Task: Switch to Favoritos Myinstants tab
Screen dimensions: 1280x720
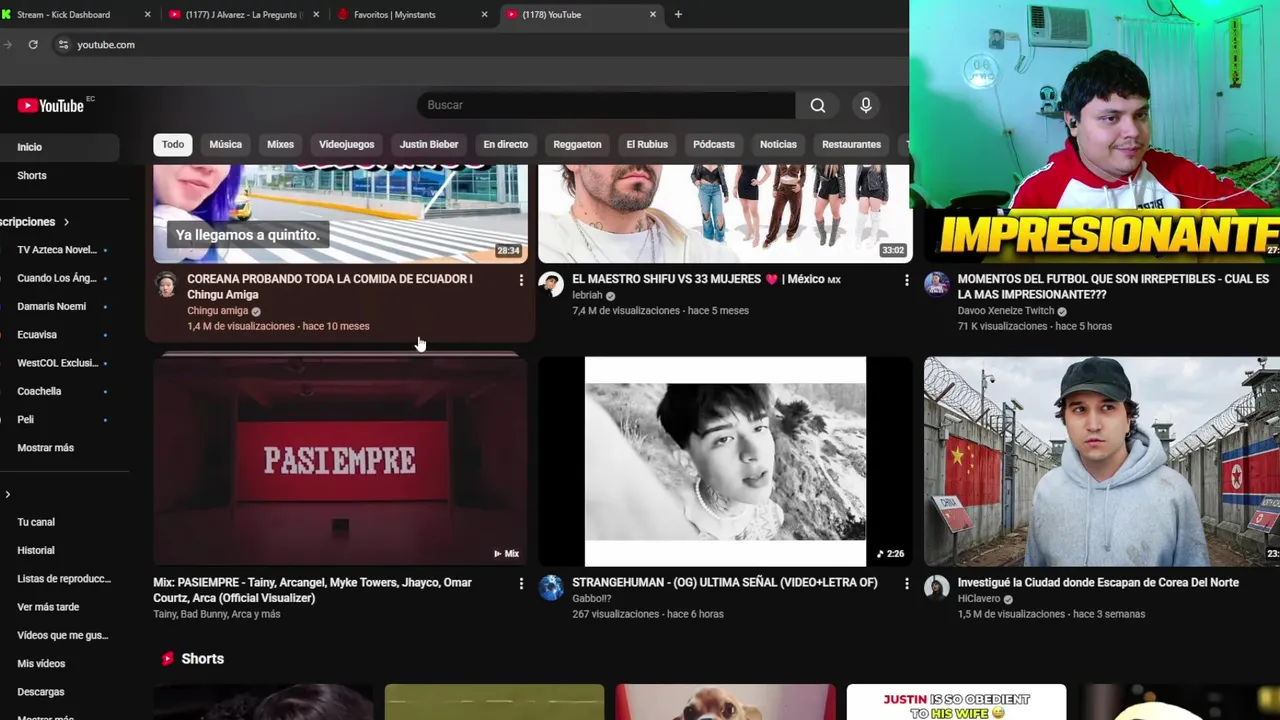Action: [x=413, y=14]
